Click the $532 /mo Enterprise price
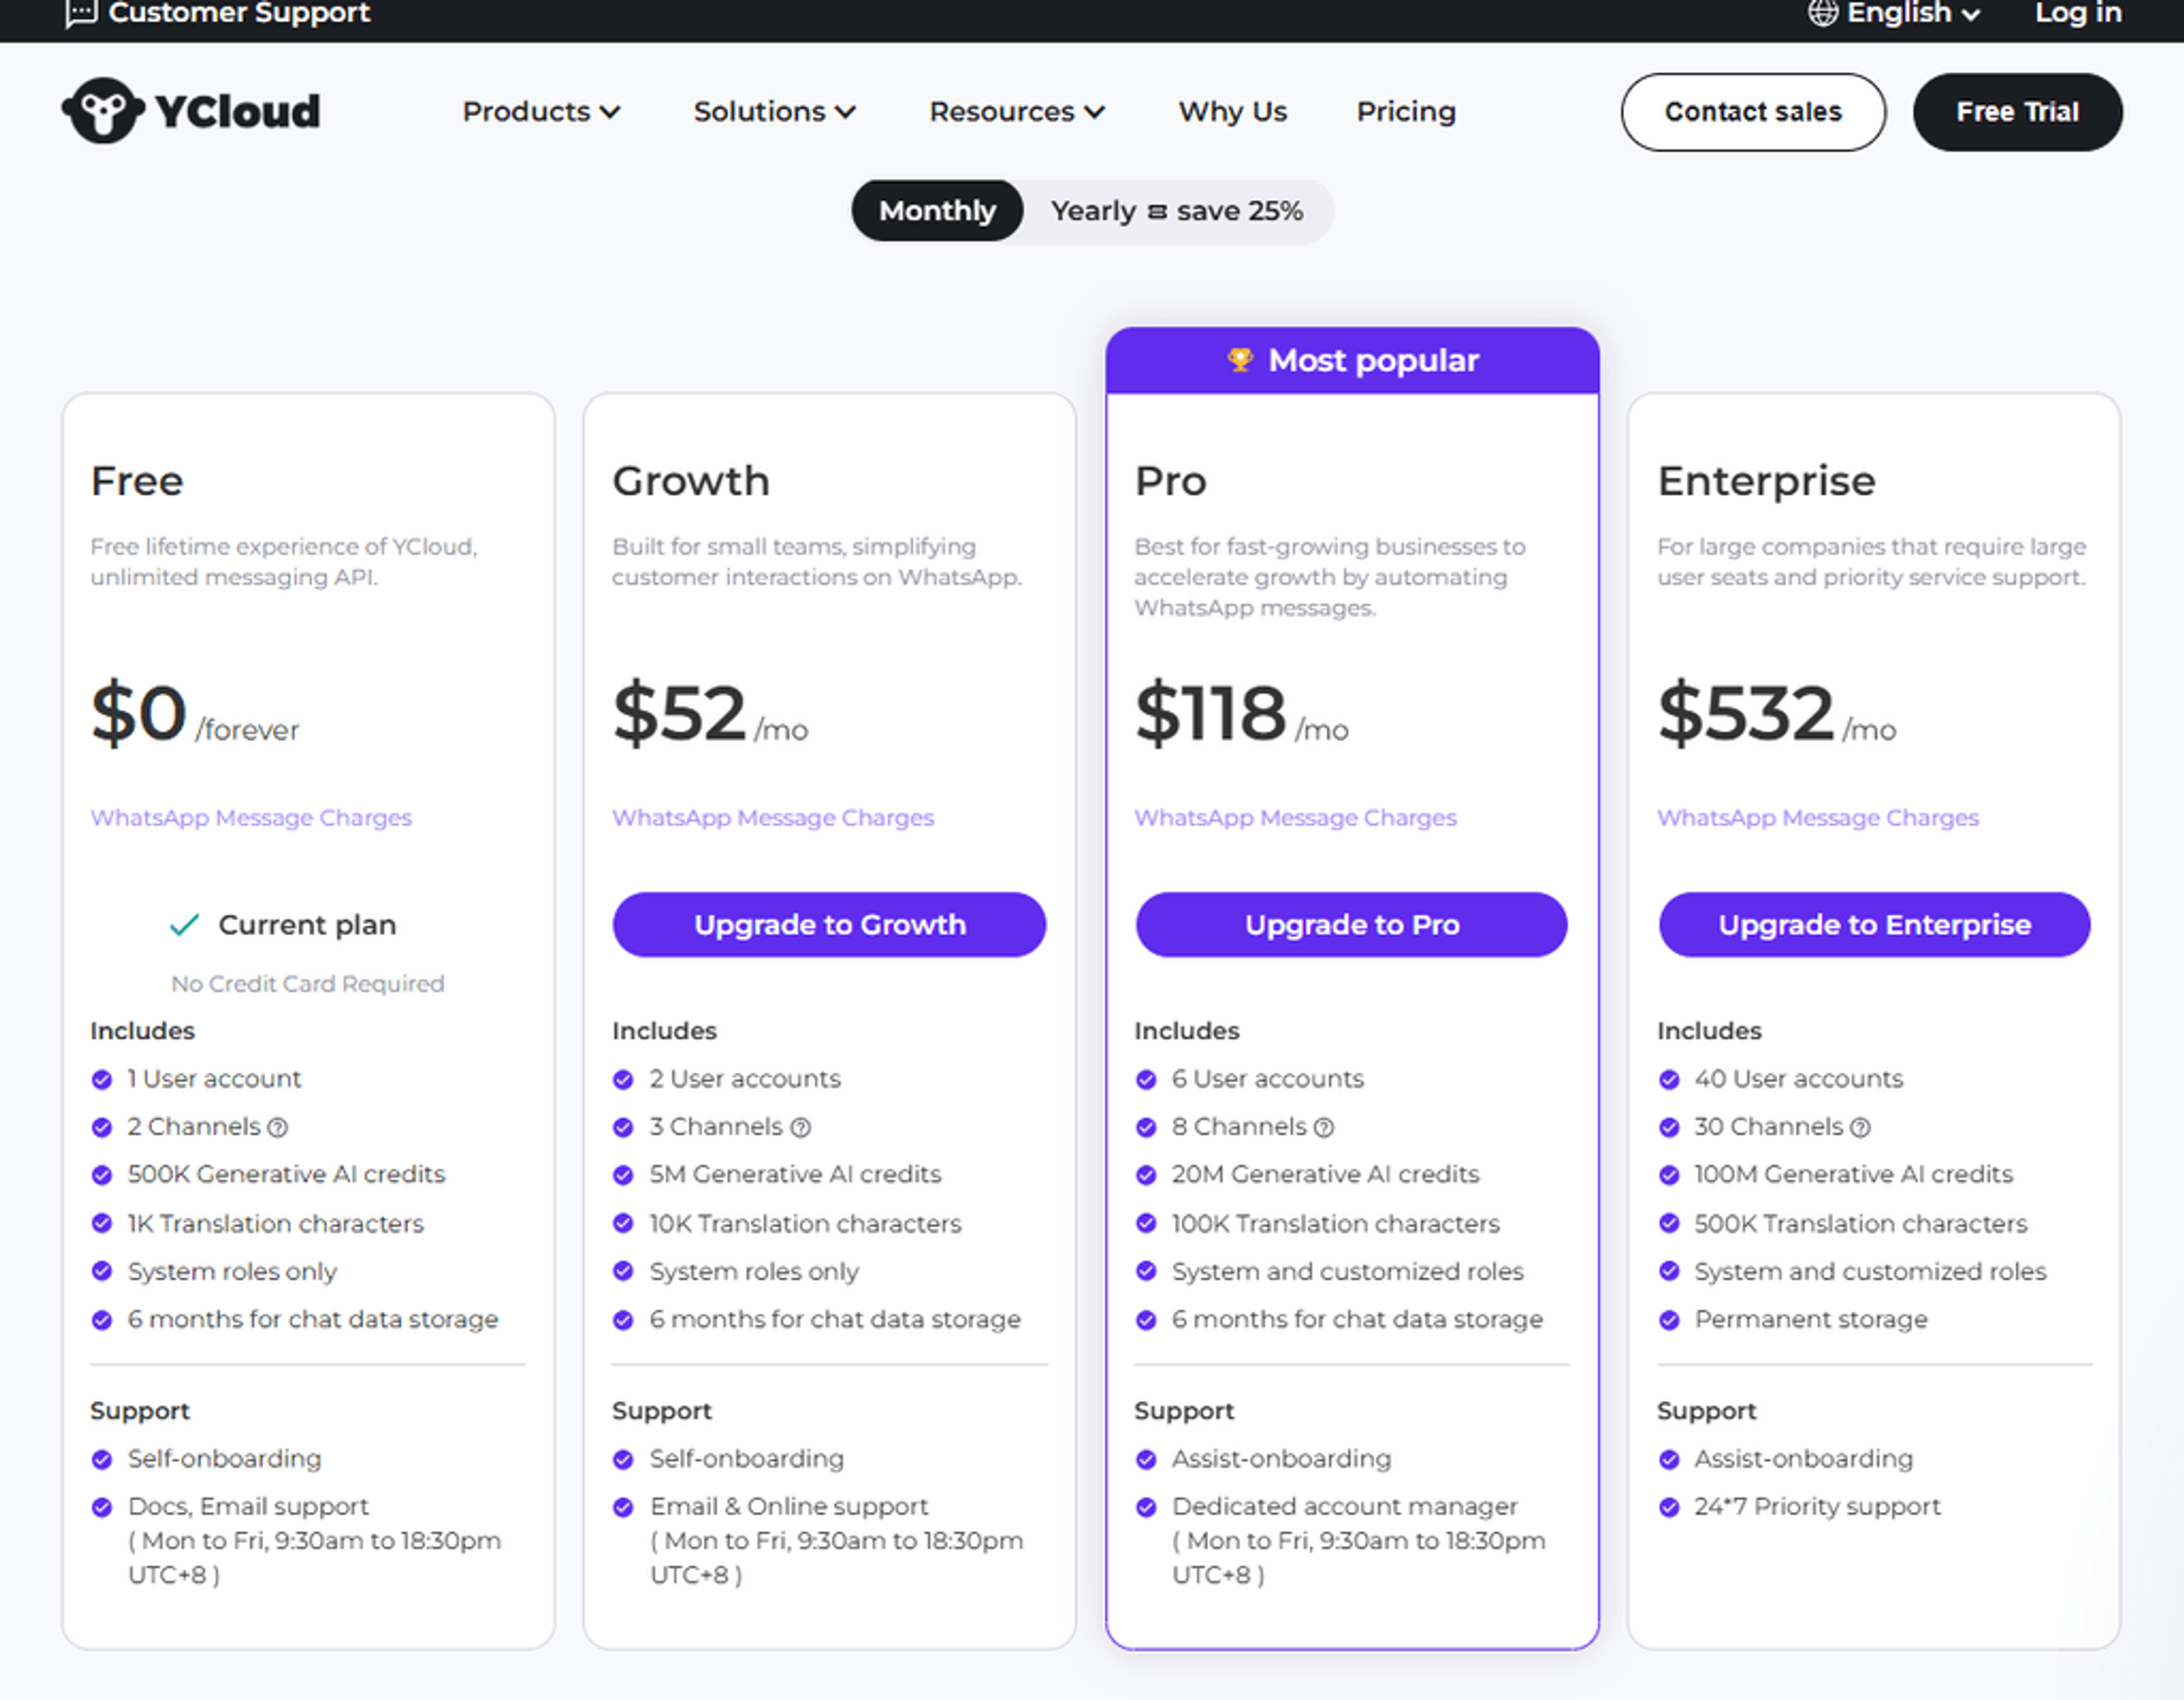2184x1700 pixels. coord(1776,714)
